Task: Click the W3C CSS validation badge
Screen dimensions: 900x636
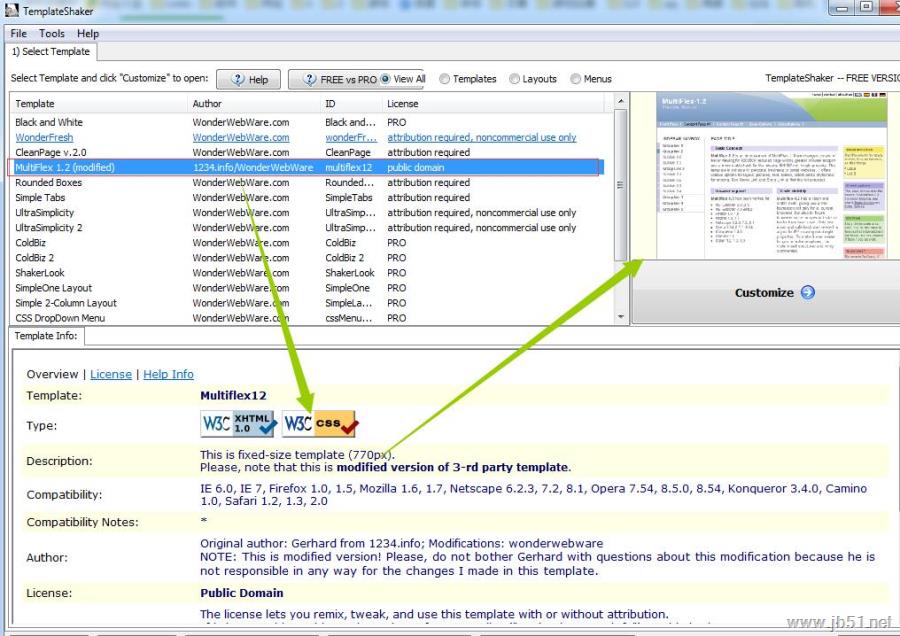Action: pos(320,424)
